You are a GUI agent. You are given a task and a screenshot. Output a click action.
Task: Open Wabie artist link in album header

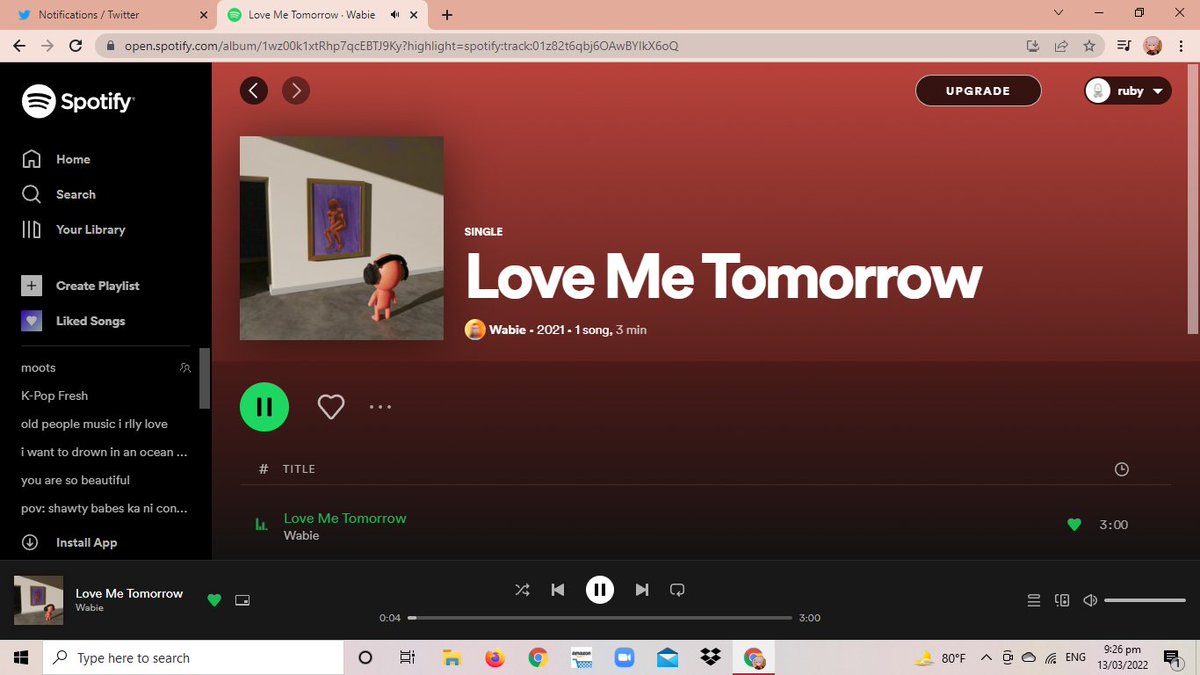tap(507, 330)
